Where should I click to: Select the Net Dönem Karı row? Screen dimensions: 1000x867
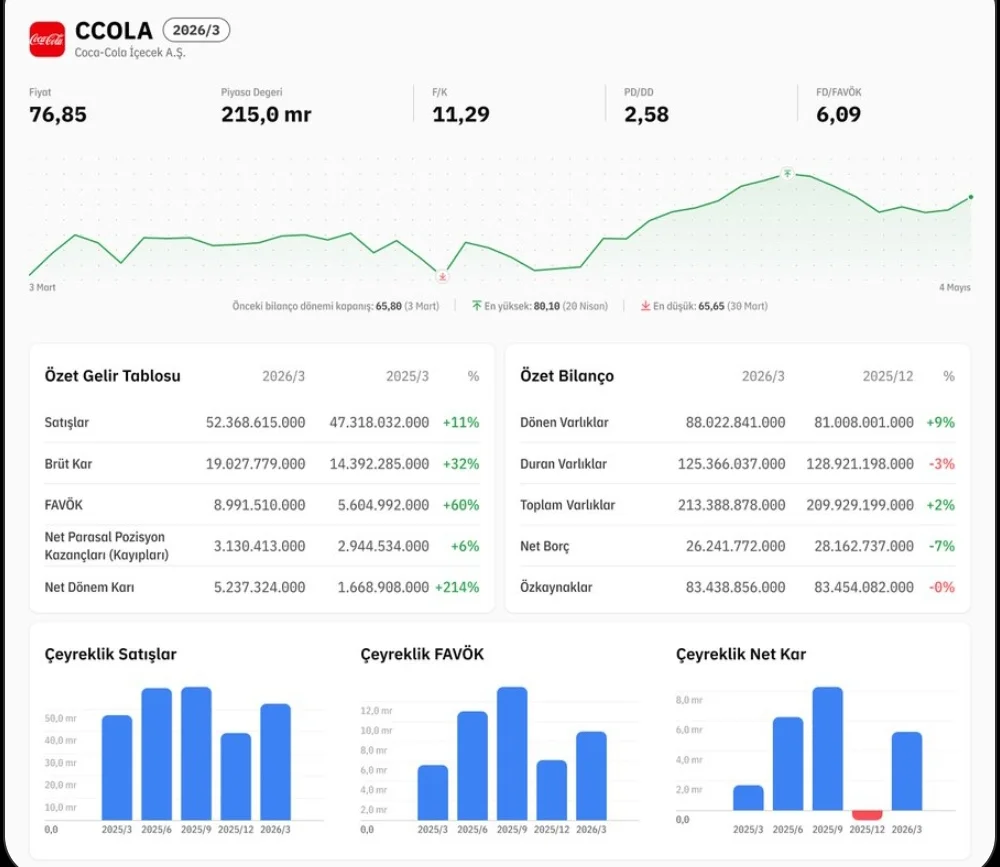(x=261, y=587)
